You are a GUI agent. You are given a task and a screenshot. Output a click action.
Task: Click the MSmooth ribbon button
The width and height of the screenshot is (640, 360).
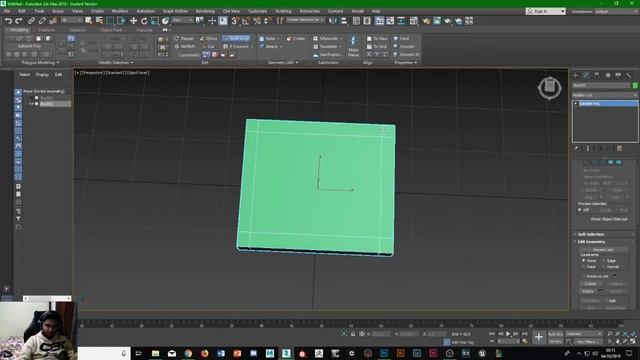[x=328, y=38]
